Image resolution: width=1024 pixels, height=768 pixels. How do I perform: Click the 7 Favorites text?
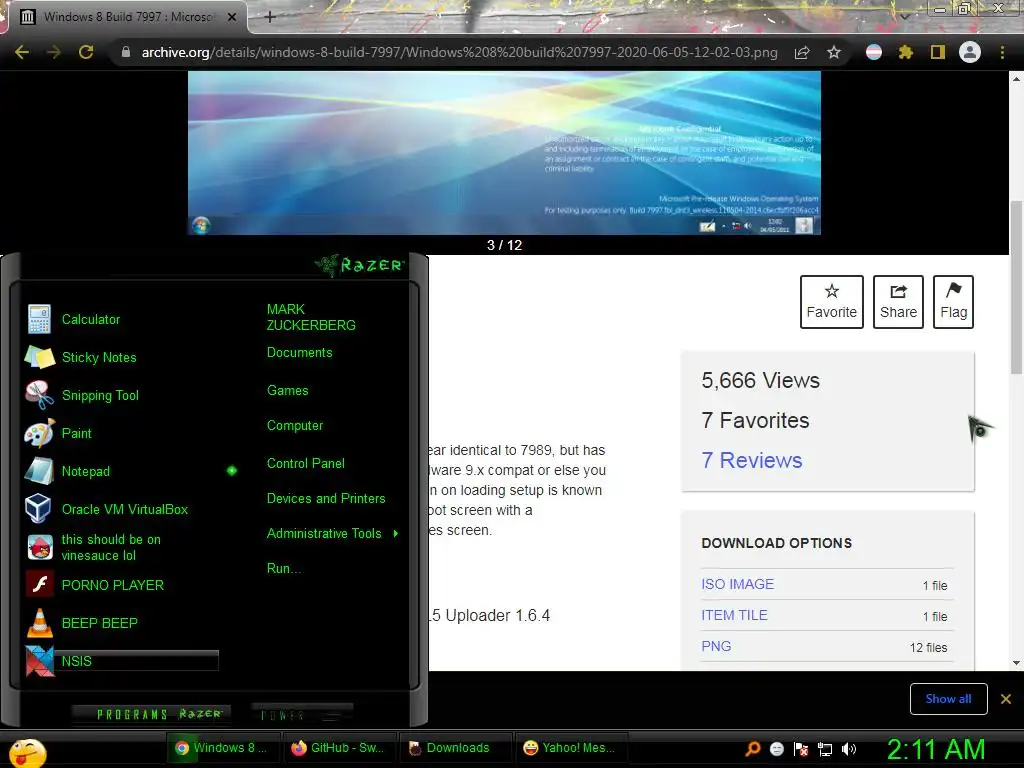755,421
